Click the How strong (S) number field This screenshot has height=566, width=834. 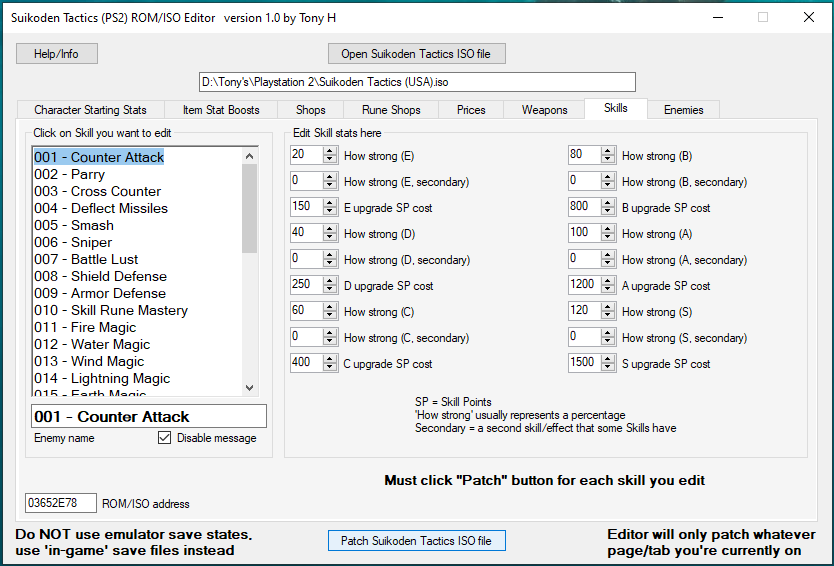585,311
